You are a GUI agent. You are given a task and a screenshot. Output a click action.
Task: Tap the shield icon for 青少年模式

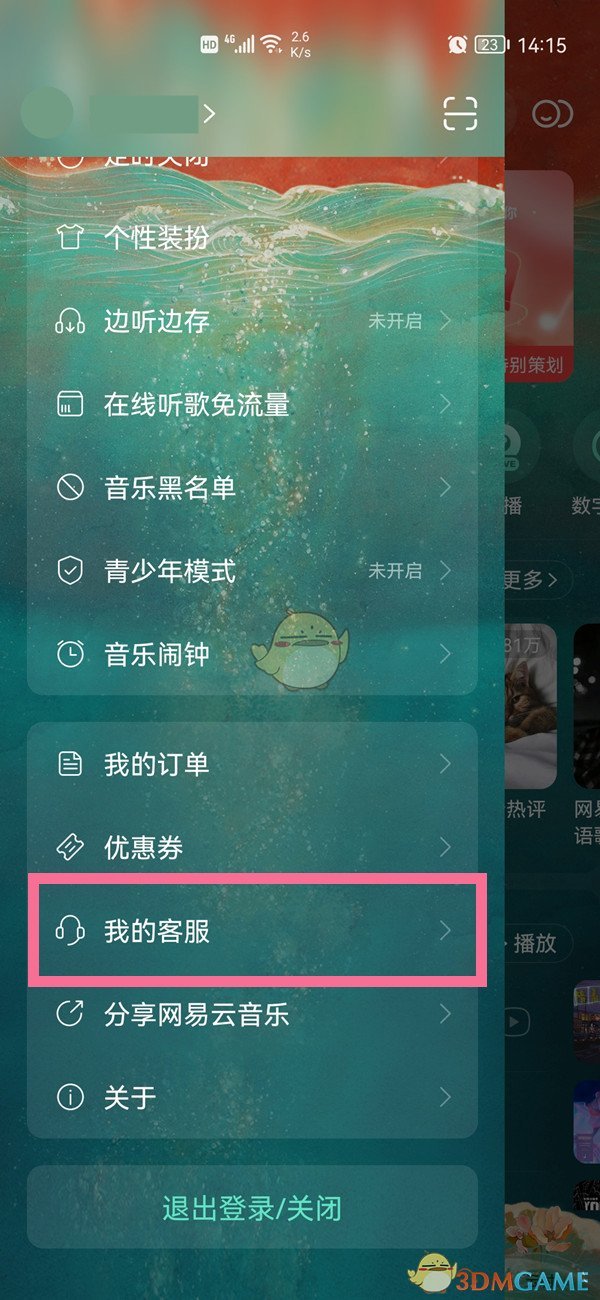tap(70, 571)
